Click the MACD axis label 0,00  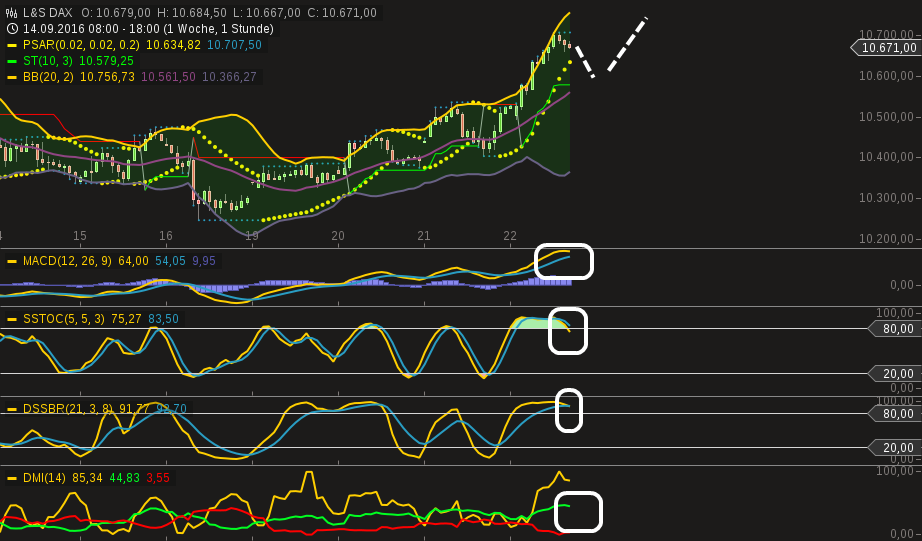coord(902,285)
